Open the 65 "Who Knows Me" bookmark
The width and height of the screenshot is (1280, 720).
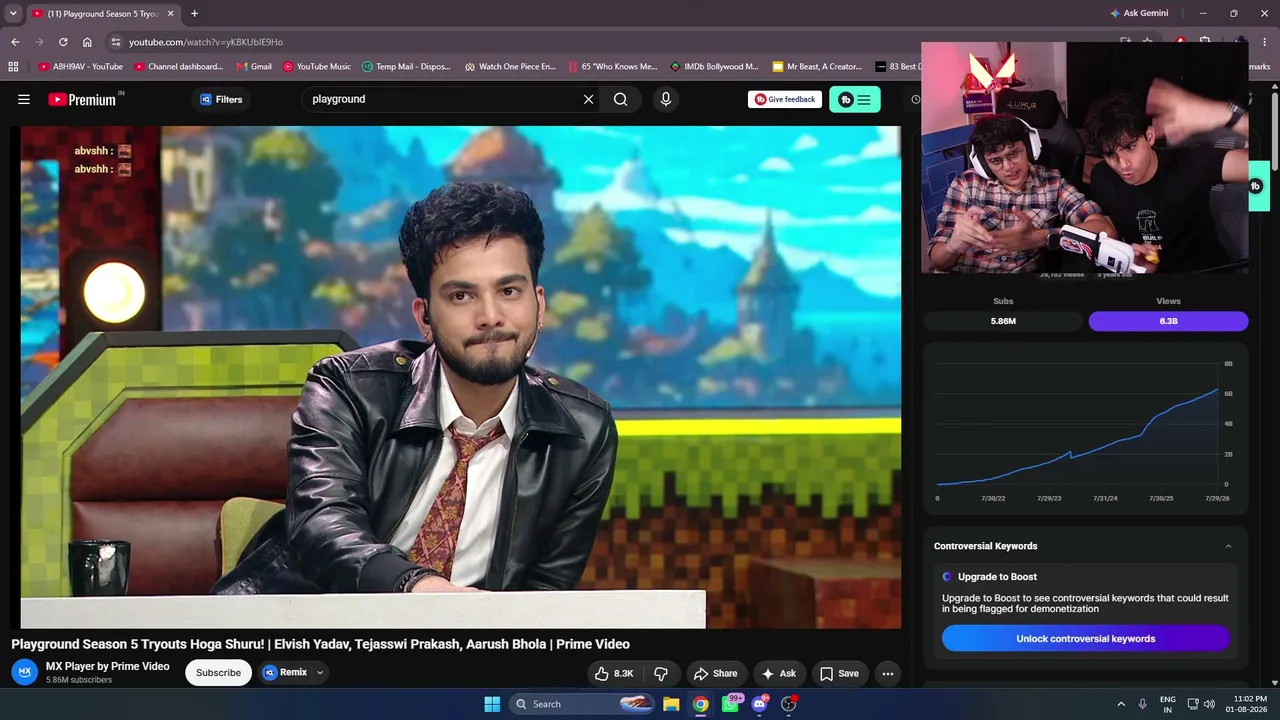tap(612, 67)
